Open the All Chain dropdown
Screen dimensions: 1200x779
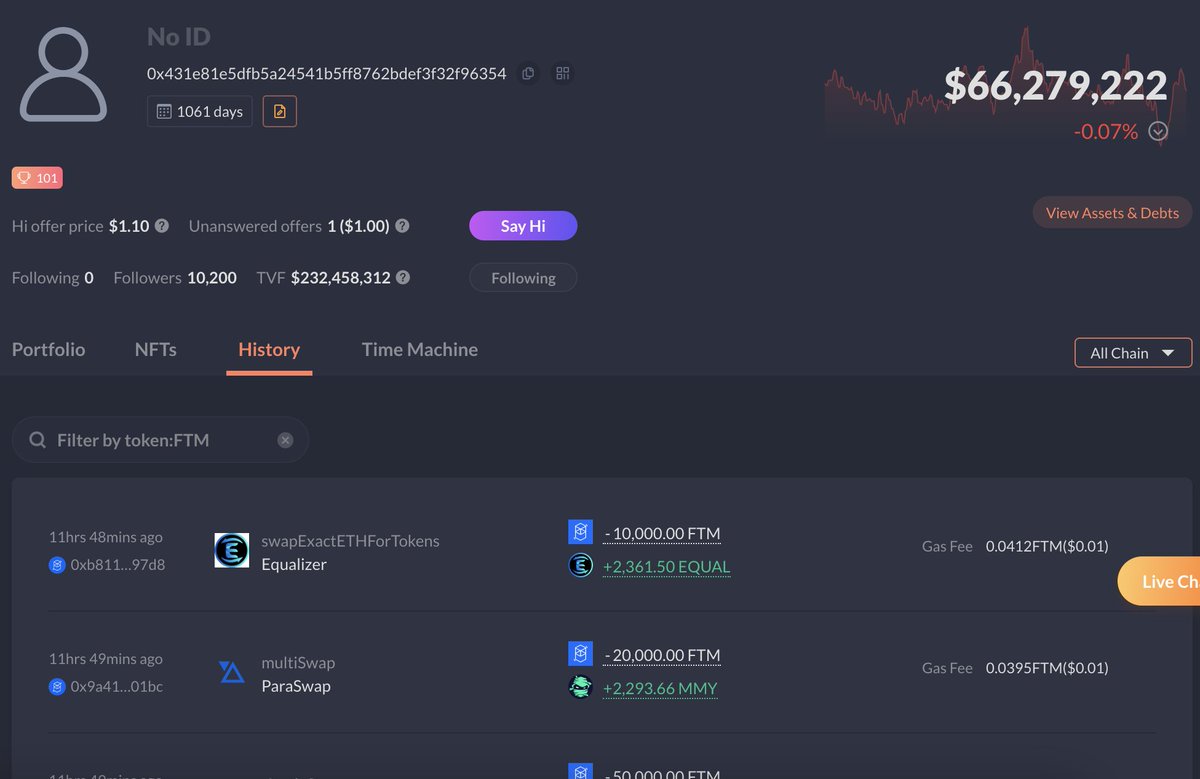tap(1133, 353)
